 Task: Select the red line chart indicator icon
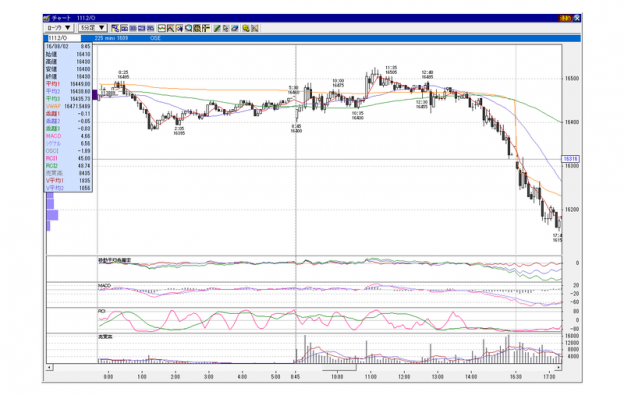162,28
